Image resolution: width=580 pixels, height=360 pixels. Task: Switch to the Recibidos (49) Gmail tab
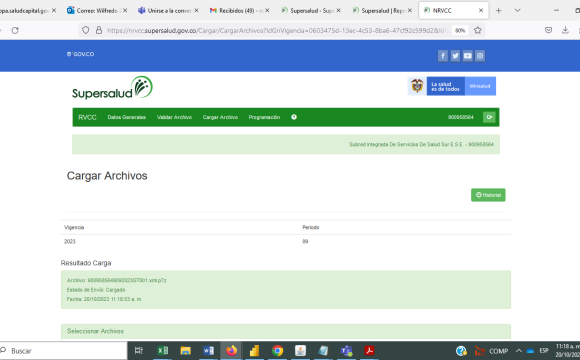coord(239,10)
